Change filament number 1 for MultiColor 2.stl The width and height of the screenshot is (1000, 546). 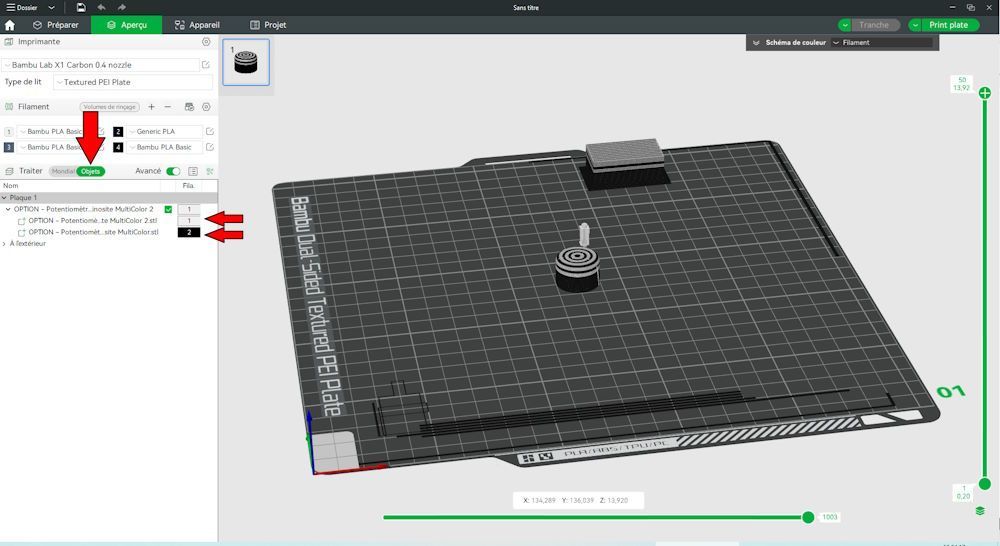pos(189,221)
